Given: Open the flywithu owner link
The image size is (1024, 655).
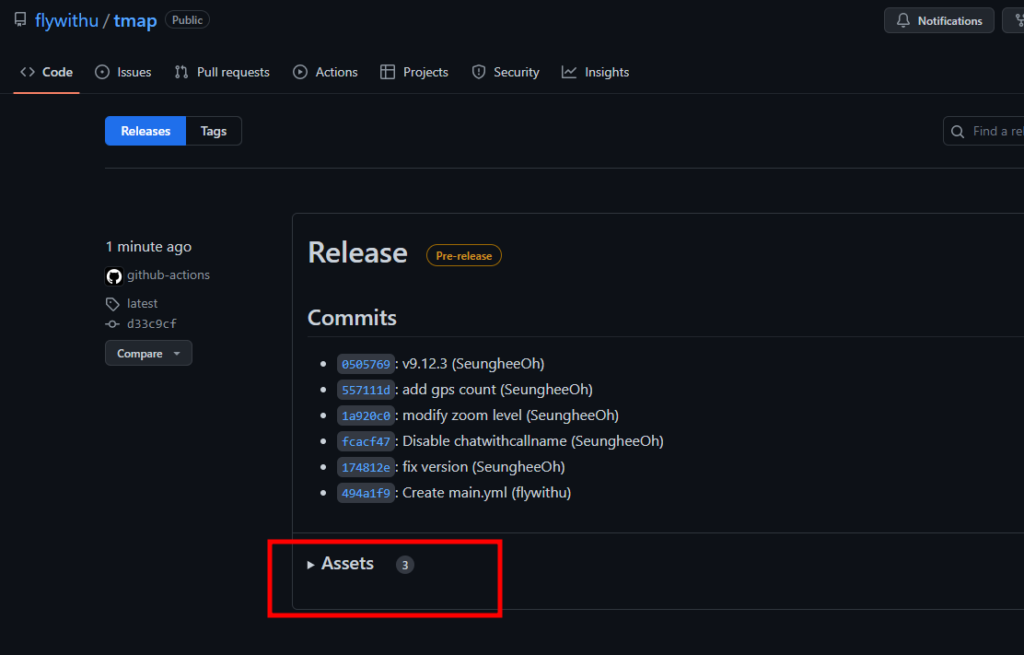Looking at the screenshot, I should coord(66,21).
